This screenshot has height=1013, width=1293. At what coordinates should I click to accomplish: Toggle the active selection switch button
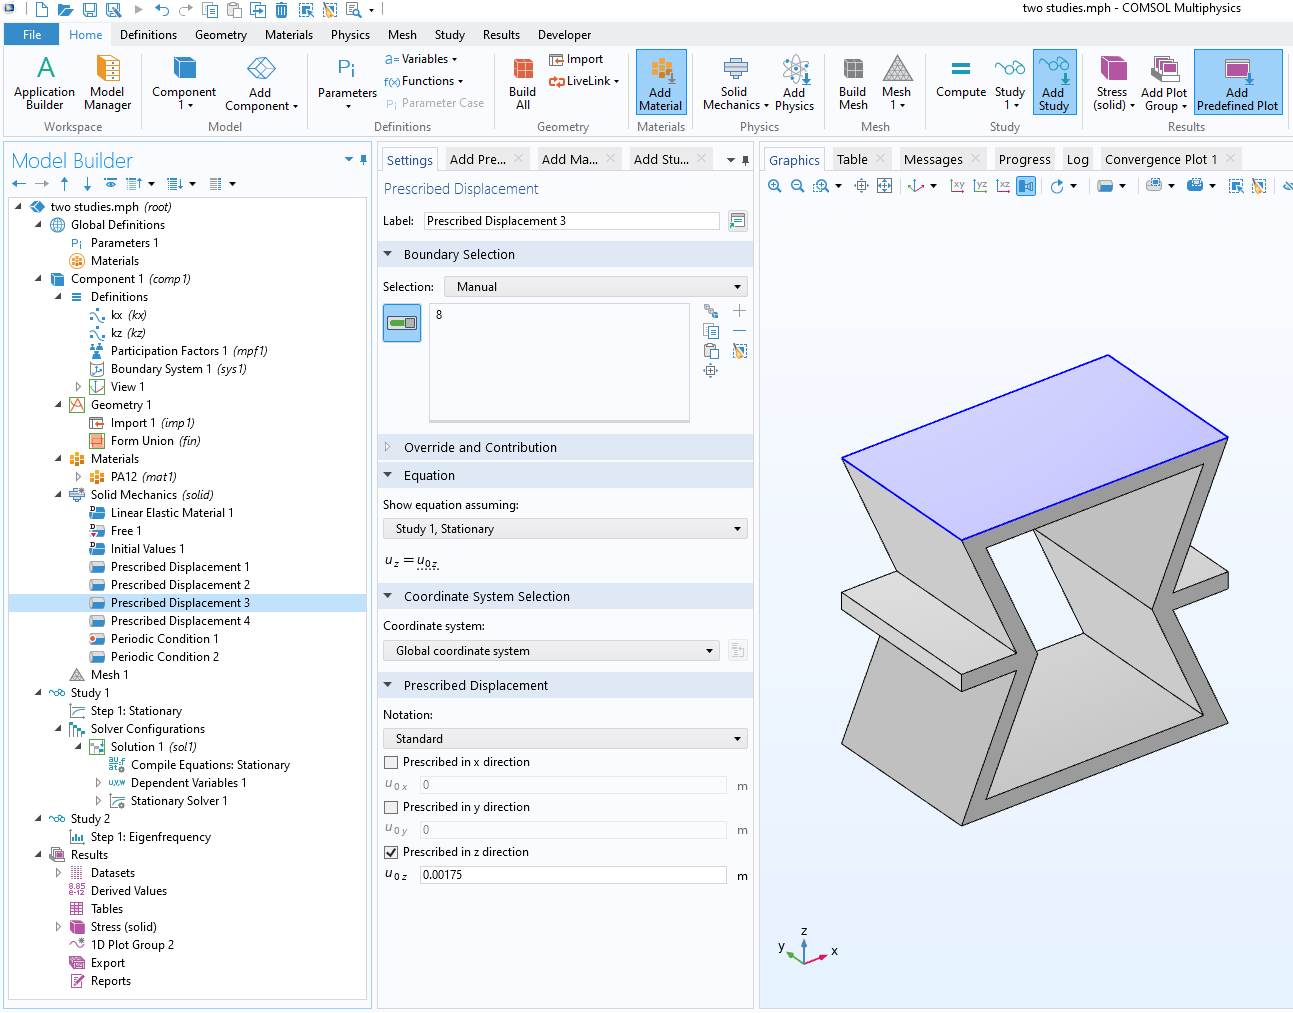click(402, 323)
